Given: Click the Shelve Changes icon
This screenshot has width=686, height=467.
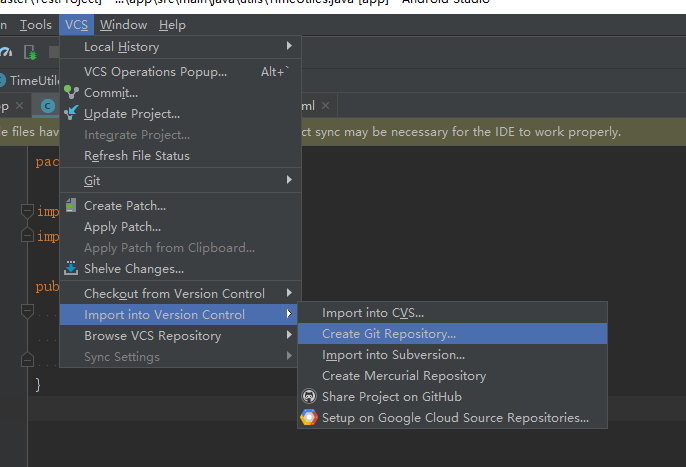Looking at the screenshot, I should pos(71,268).
